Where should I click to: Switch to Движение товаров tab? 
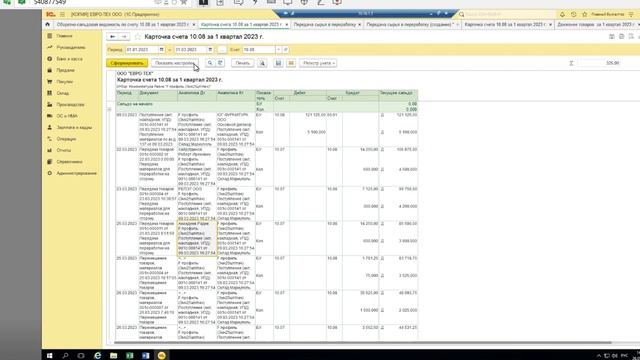[596, 24]
